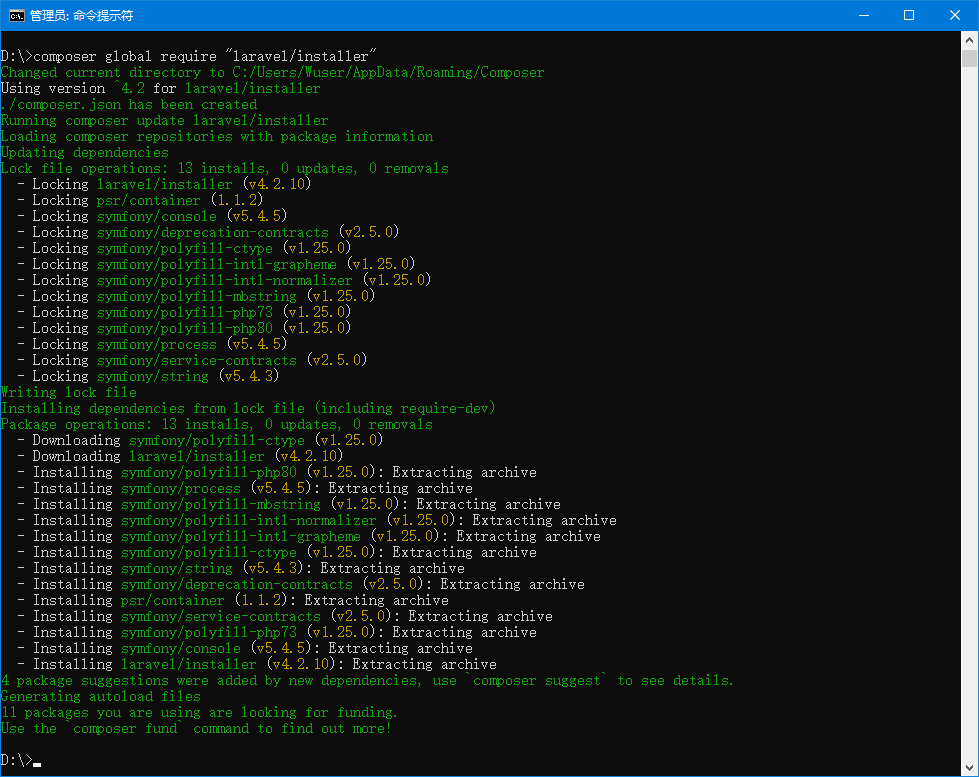The width and height of the screenshot is (979, 777).
Task: Click 'Generating autoload files' line
Action: [101, 696]
